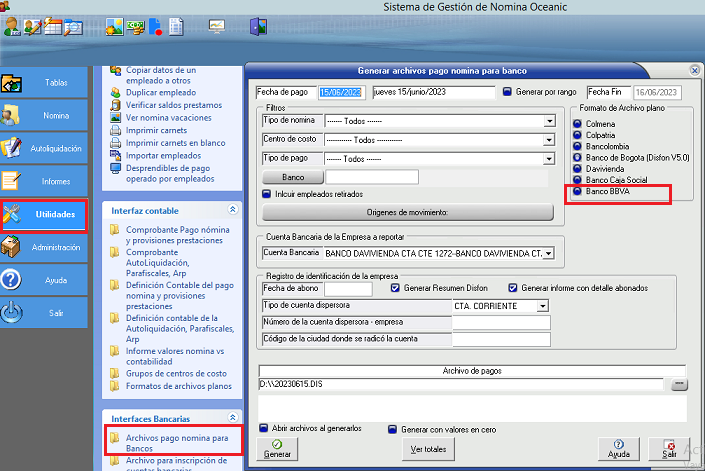Click the calendar with lightning bolt toolbar icon
This screenshot has width=705, height=471.
point(52,27)
